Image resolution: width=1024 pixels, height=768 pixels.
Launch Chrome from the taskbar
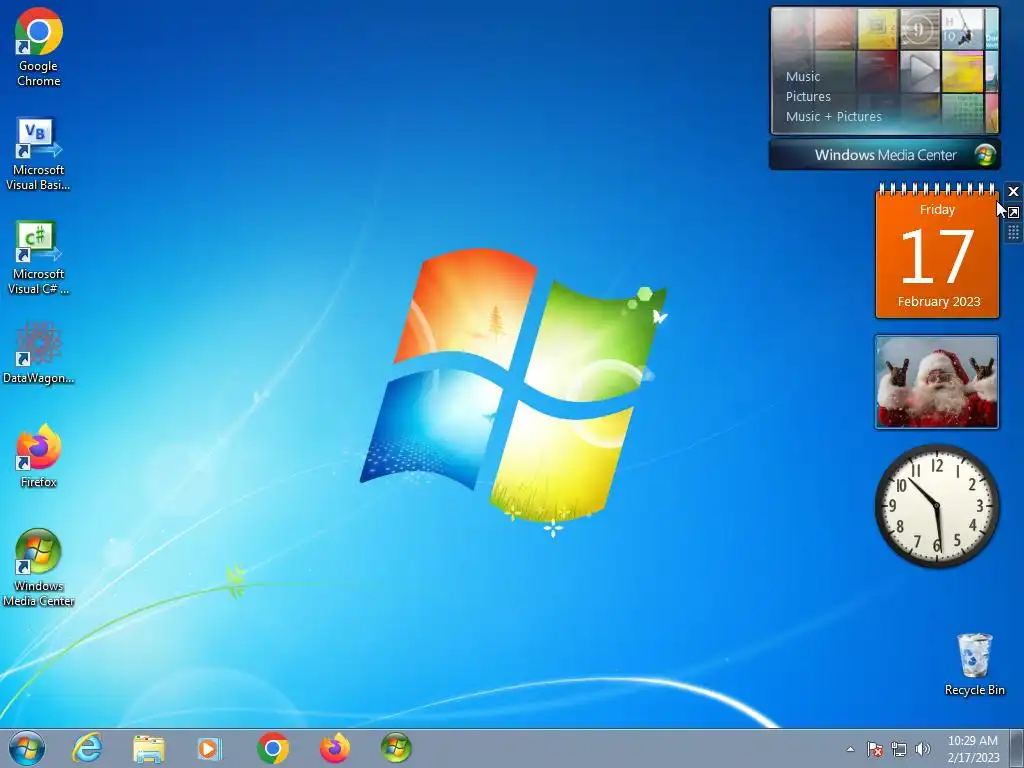[x=273, y=748]
